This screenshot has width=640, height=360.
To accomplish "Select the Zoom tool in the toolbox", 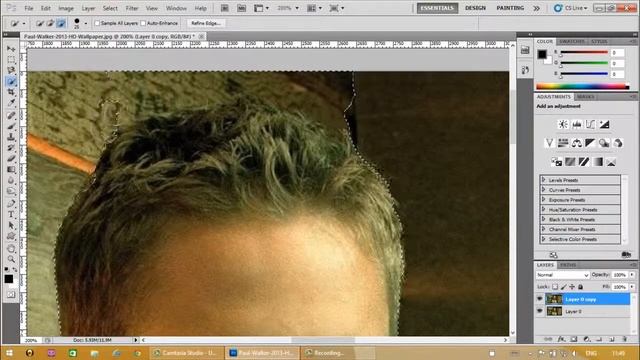I will tap(11, 259).
